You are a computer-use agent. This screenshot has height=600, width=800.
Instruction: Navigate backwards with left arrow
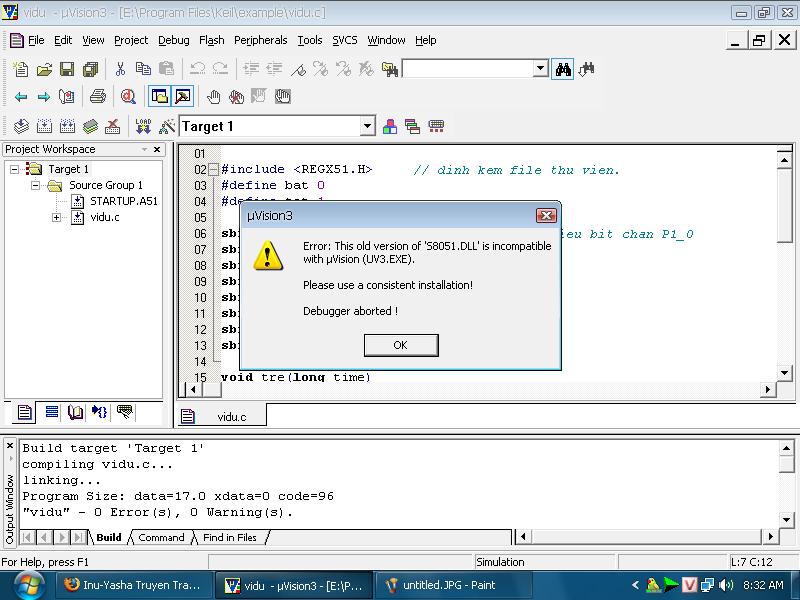[x=21, y=96]
